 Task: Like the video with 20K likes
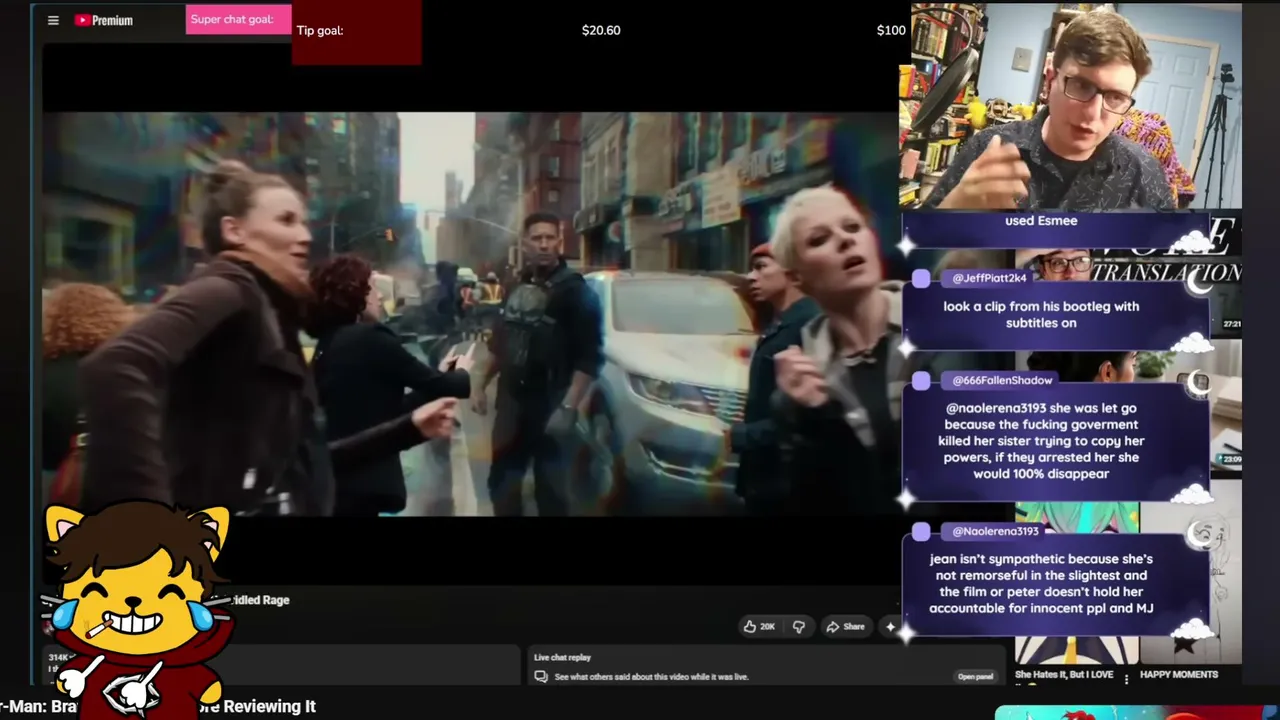759,627
